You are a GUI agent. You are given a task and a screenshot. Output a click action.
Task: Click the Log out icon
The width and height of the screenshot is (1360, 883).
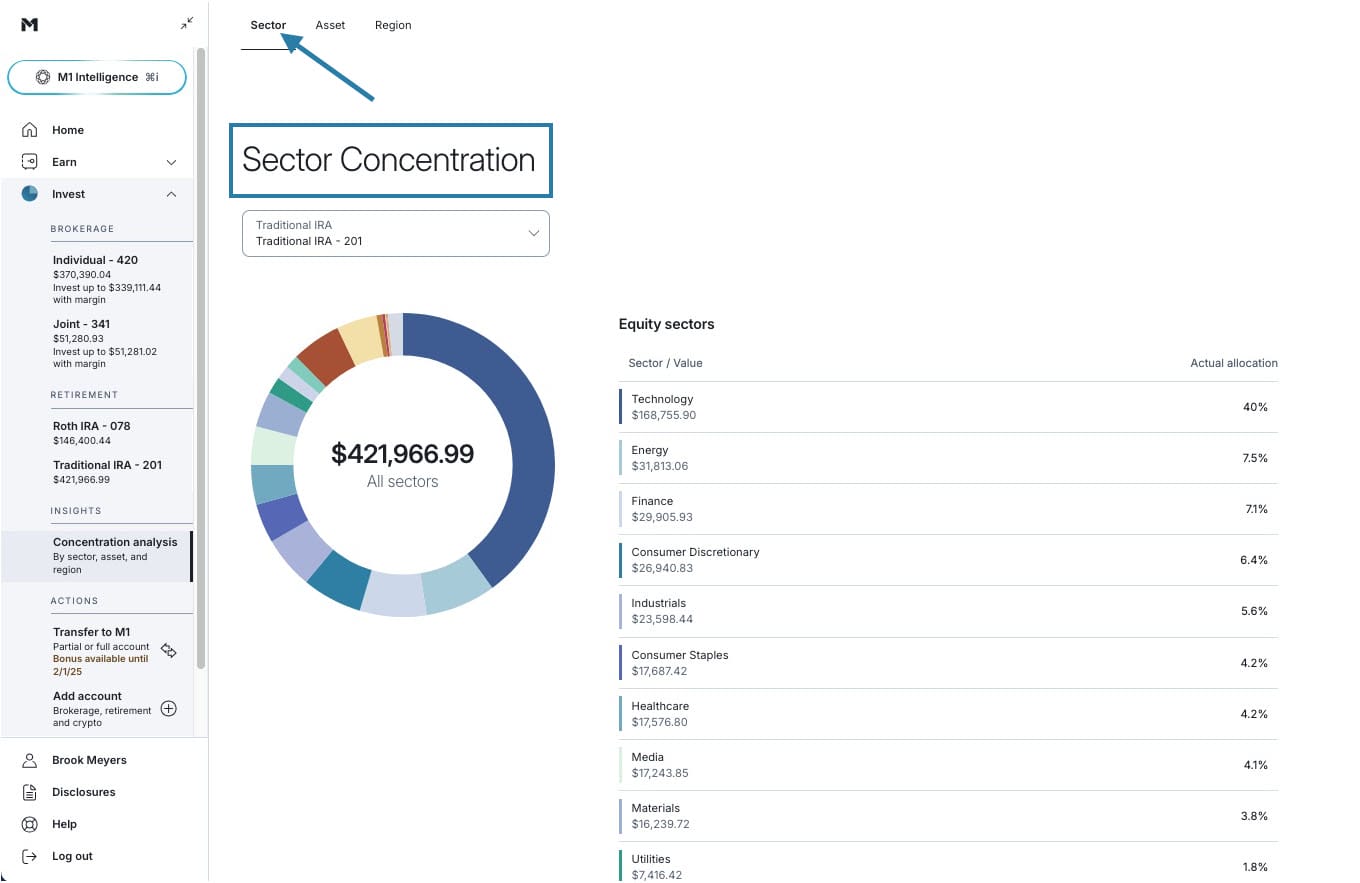click(30, 856)
